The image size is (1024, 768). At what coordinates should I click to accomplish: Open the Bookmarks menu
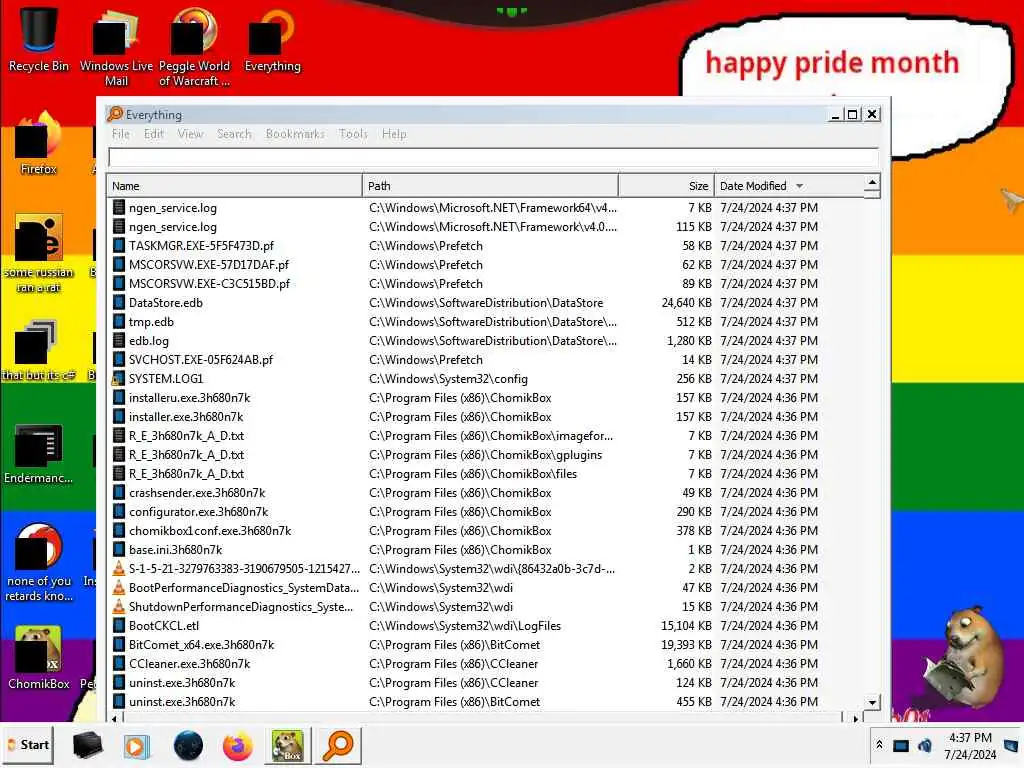[295, 134]
